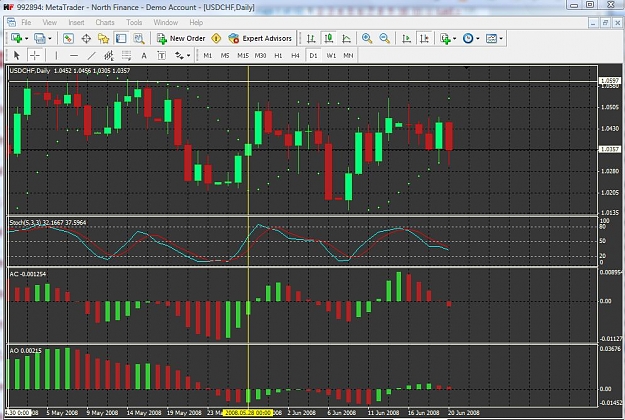
Task: Toggle the Market Watch window icon
Action: [x=68, y=39]
